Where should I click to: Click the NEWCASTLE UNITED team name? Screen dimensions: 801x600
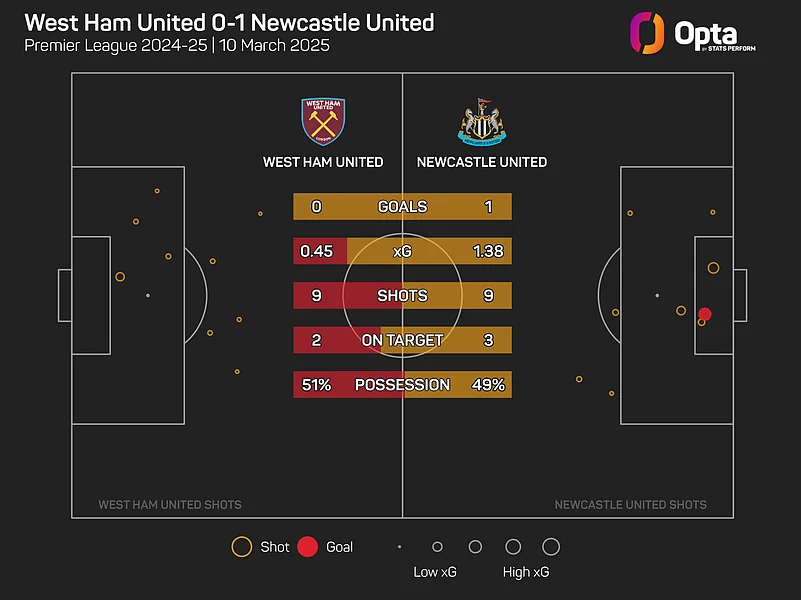pos(482,162)
